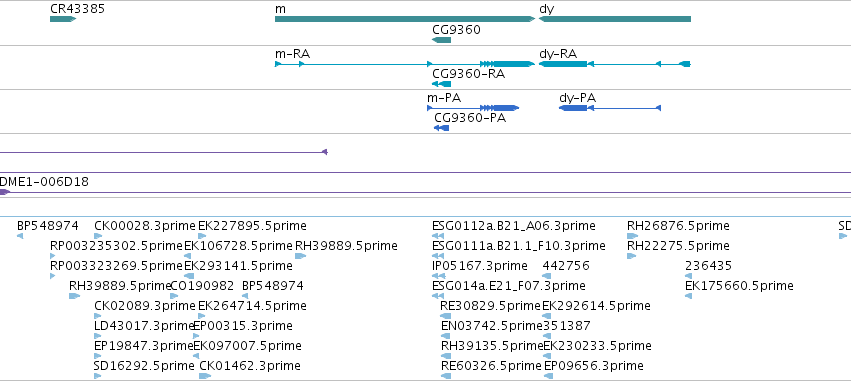Open the SD16292.5prime EST label
The width and height of the screenshot is (851, 381).
tap(144, 366)
